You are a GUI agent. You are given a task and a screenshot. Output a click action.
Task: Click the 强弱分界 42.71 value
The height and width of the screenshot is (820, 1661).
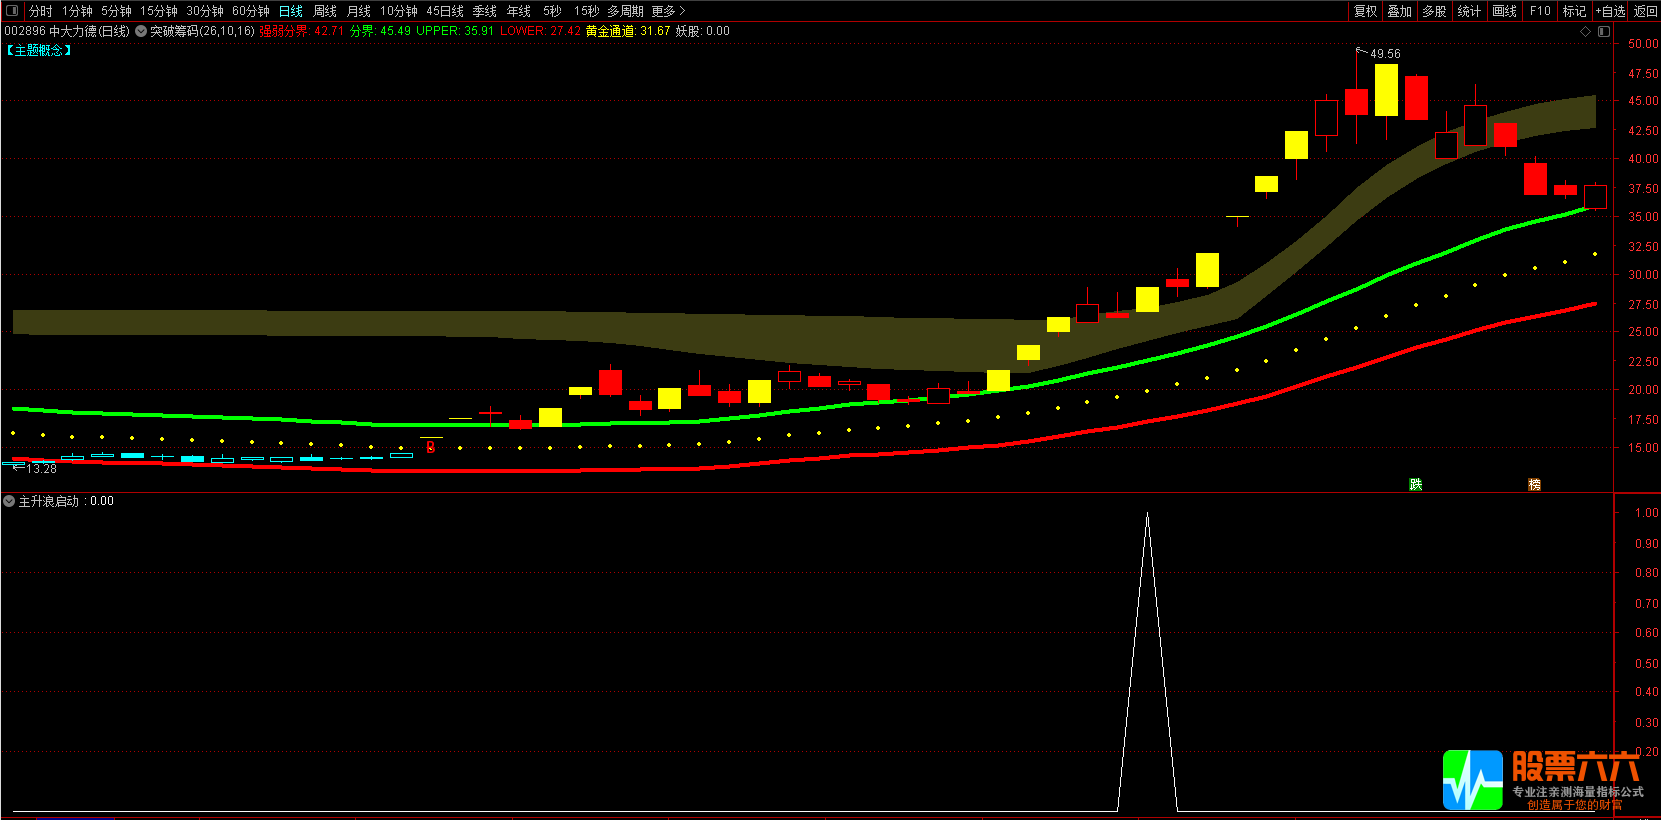click(x=301, y=31)
